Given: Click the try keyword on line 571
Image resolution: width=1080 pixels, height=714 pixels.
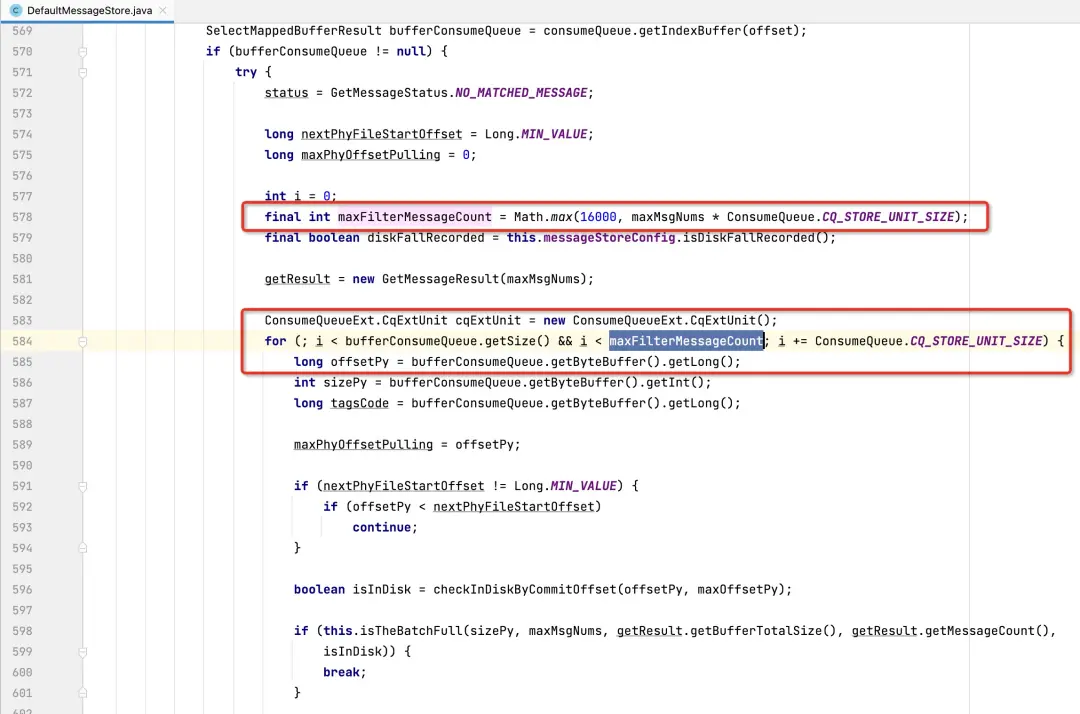Looking at the screenshot, I should 246,72.
